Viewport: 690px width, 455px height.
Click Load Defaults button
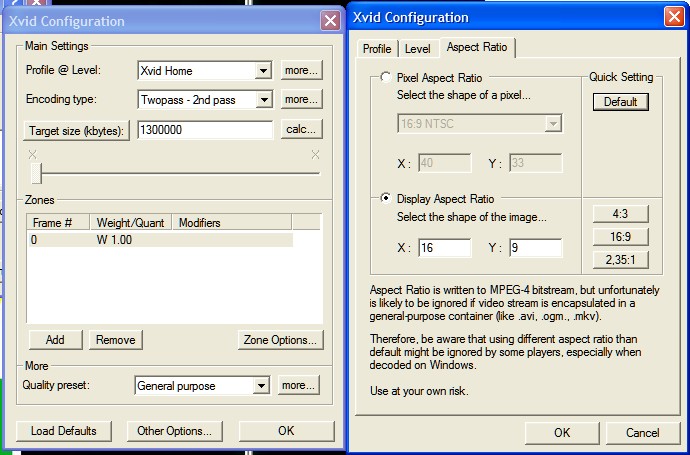tap(64, 431)
